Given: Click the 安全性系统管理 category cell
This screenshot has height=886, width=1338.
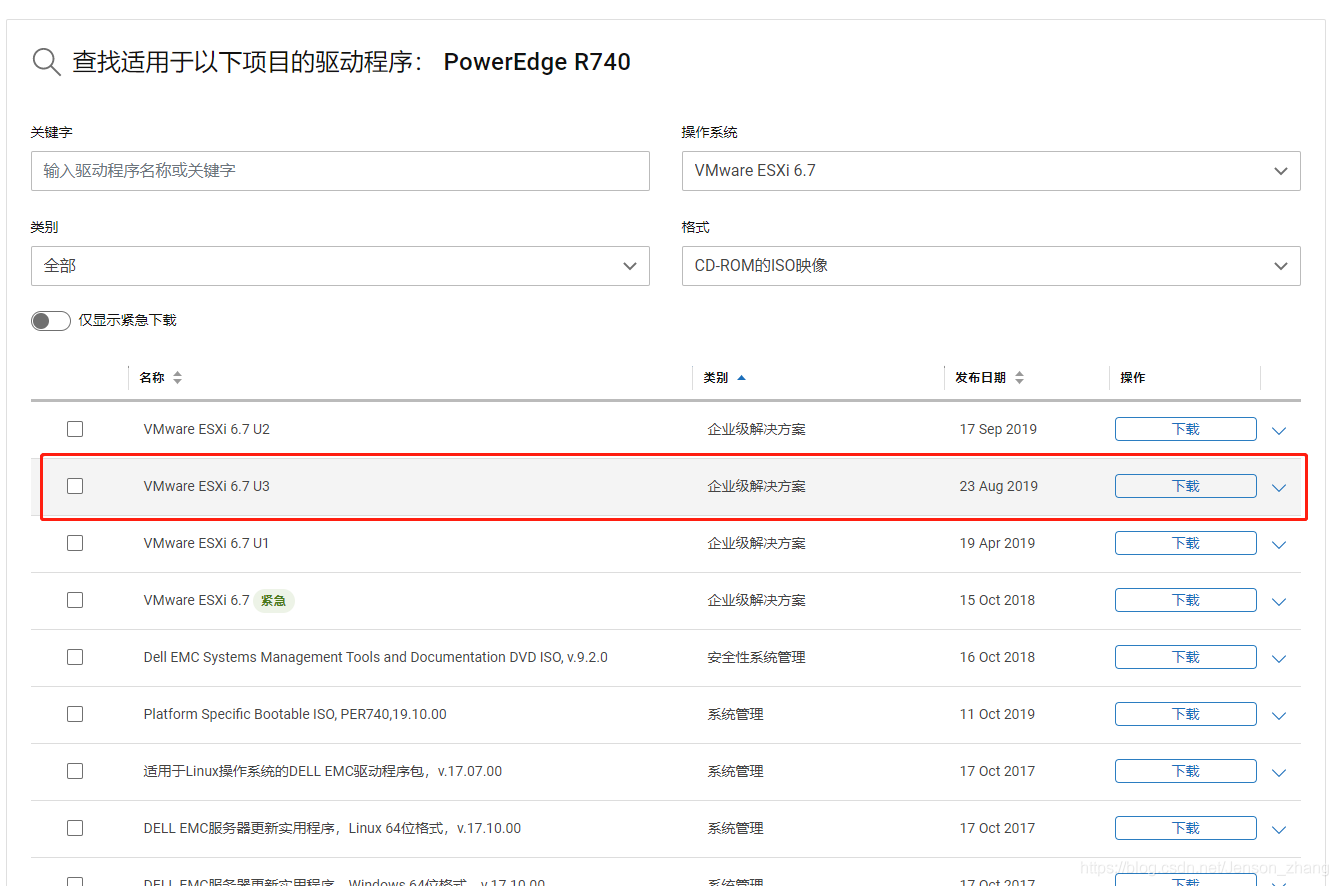Looking at the screenshot, I should tap(756, 657).
